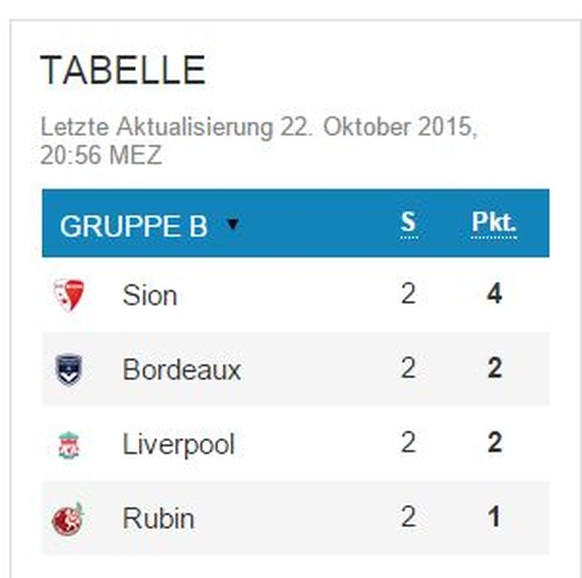Click the TABELLE heading
Image resolution: width=582 pixels, height=578 pixels.
click(x=123, y=70)
